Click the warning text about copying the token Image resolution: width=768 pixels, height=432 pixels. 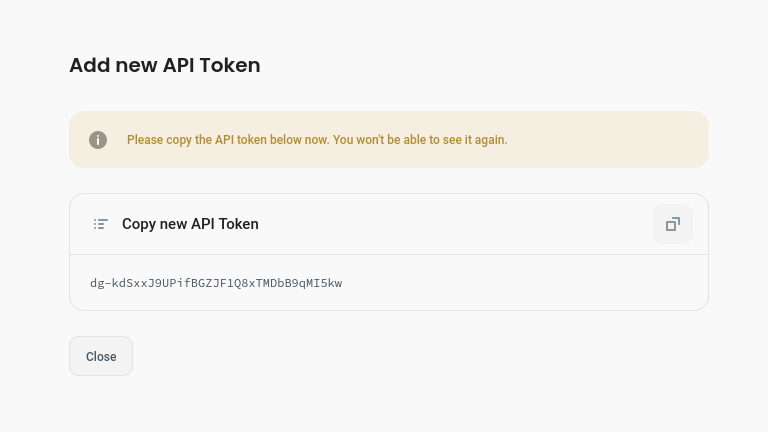(x=317, y=140)
